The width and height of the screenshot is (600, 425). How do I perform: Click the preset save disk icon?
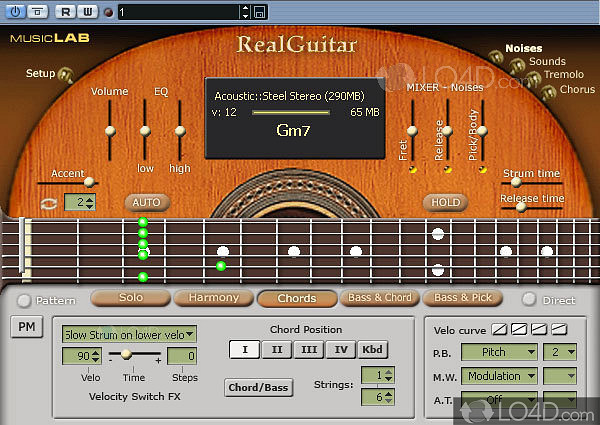(259, 12)
